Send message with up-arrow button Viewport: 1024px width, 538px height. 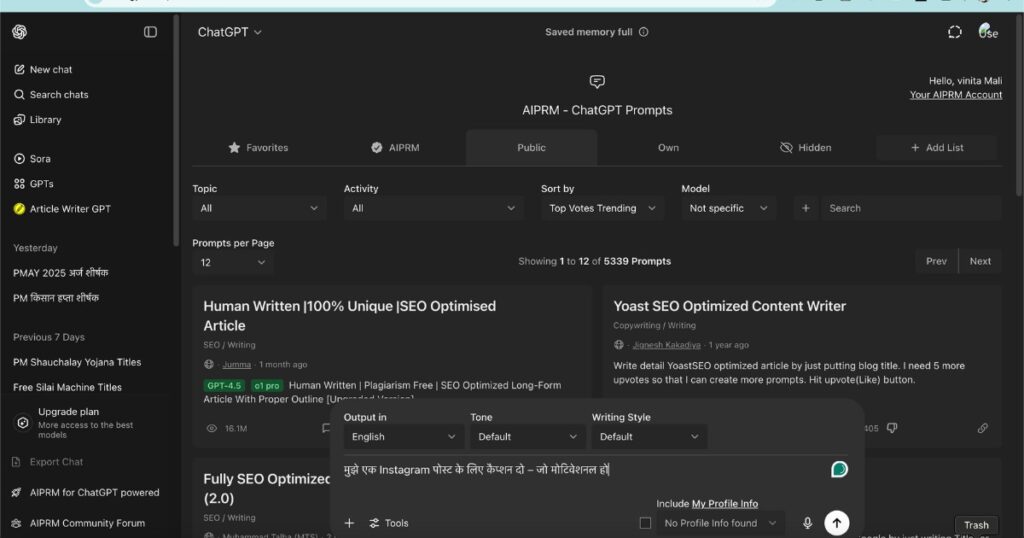[837, 523]
